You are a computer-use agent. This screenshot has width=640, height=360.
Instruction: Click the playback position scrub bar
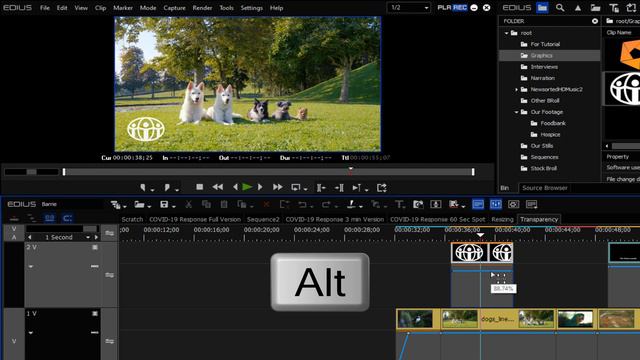tap(269, 172)
